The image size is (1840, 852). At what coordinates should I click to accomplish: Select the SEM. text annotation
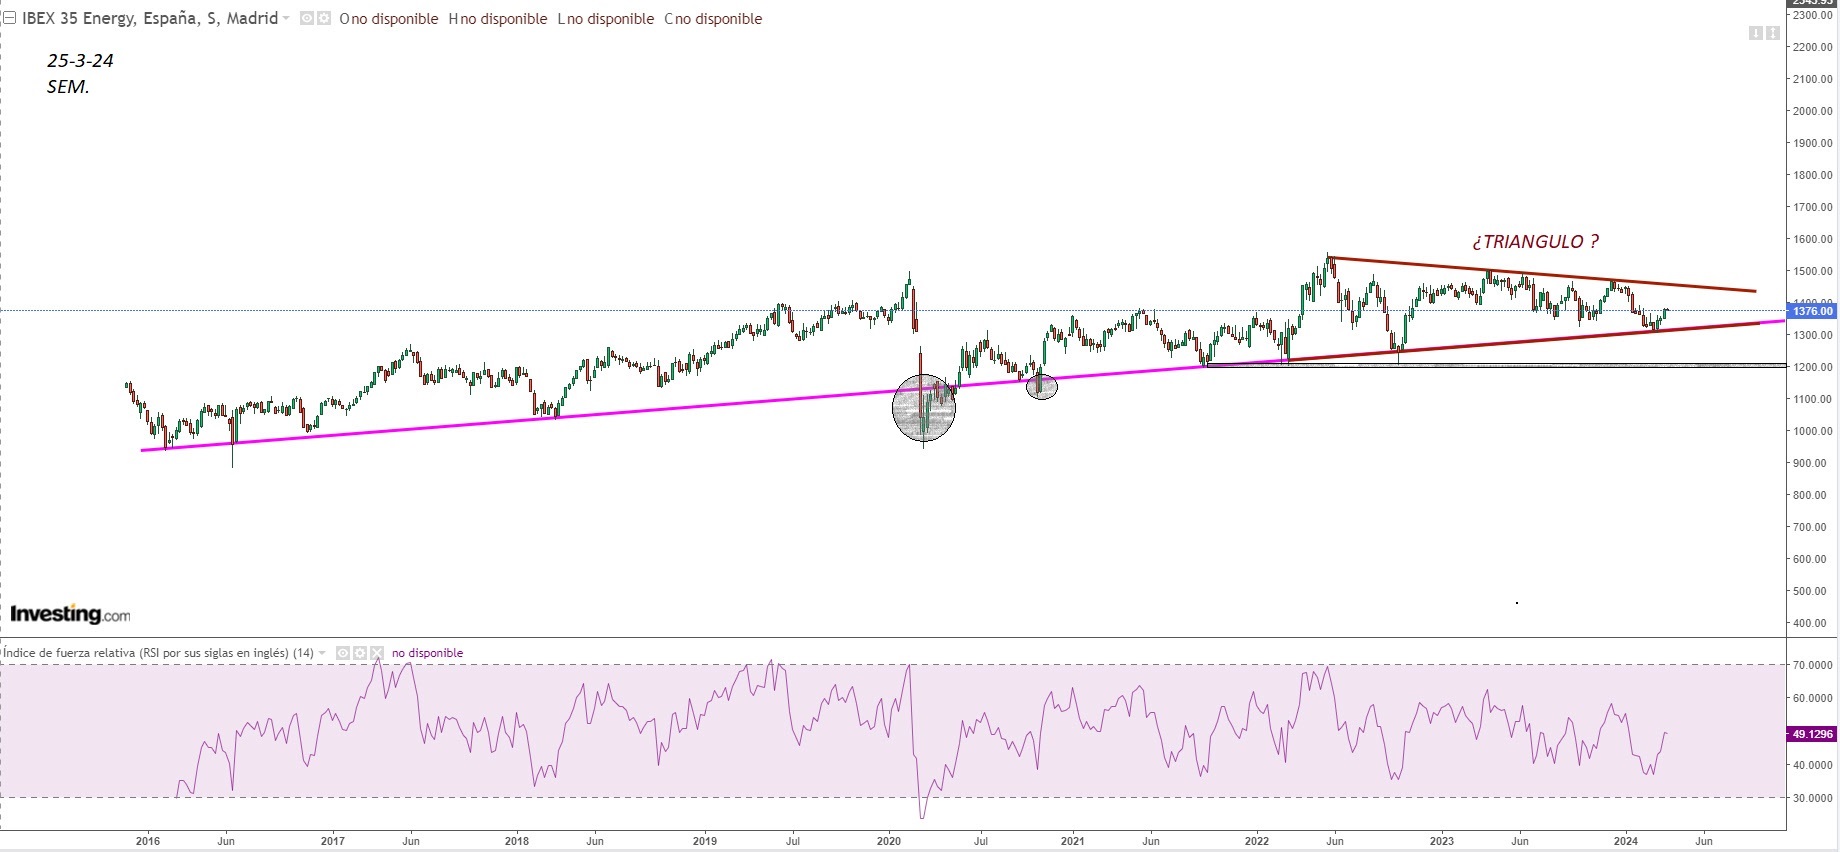[x=68, y=87]
